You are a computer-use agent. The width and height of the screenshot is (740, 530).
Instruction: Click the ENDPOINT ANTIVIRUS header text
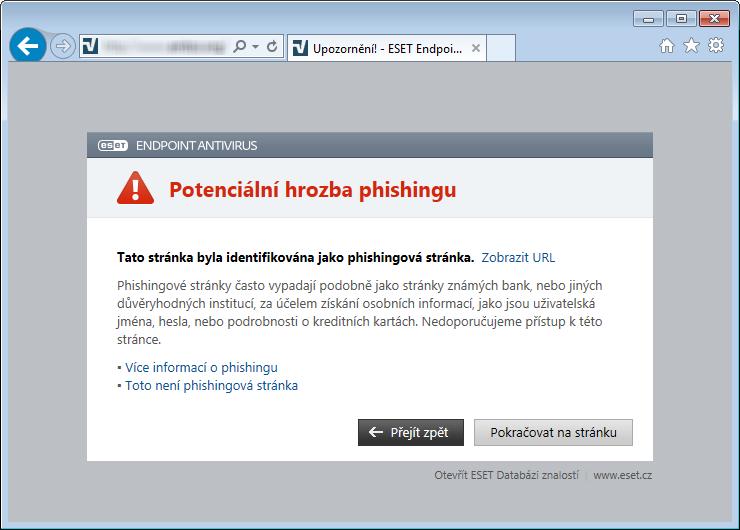(196, 145)
